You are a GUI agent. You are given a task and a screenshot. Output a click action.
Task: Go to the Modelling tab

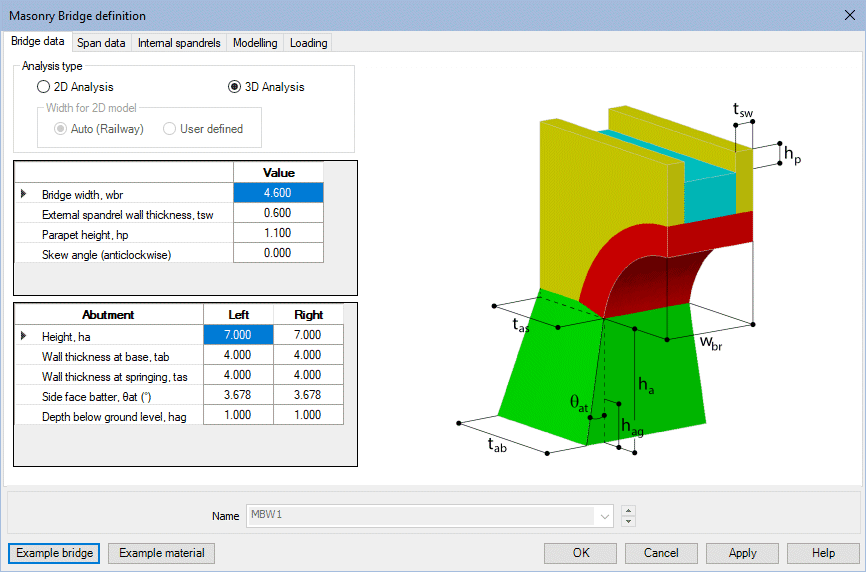[x=255, y=43]
